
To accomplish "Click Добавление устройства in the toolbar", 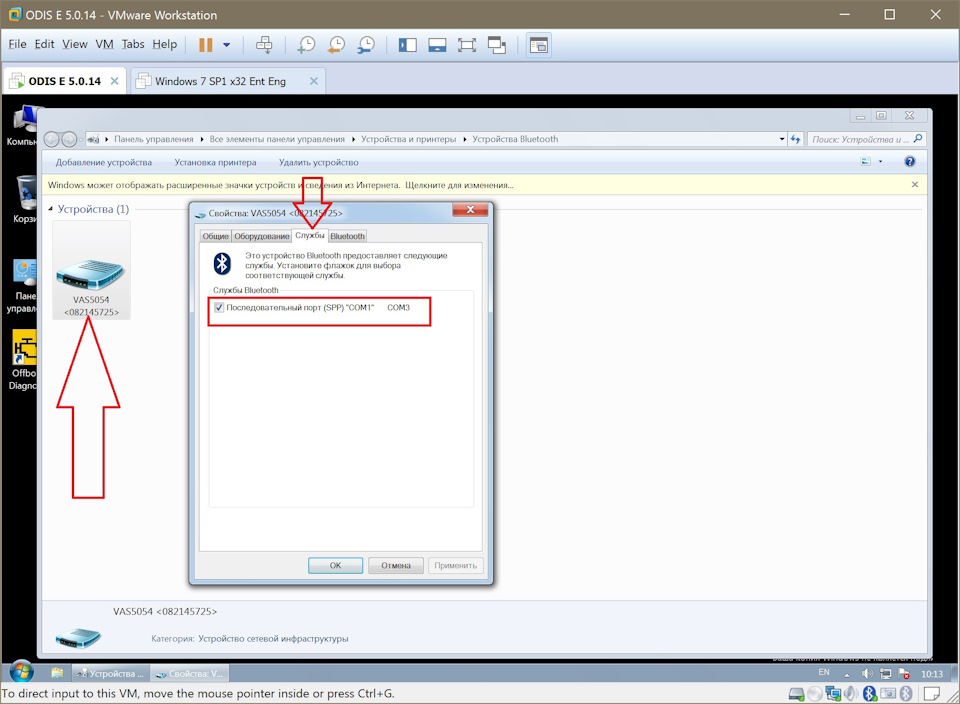I will [x=103, y=162].
